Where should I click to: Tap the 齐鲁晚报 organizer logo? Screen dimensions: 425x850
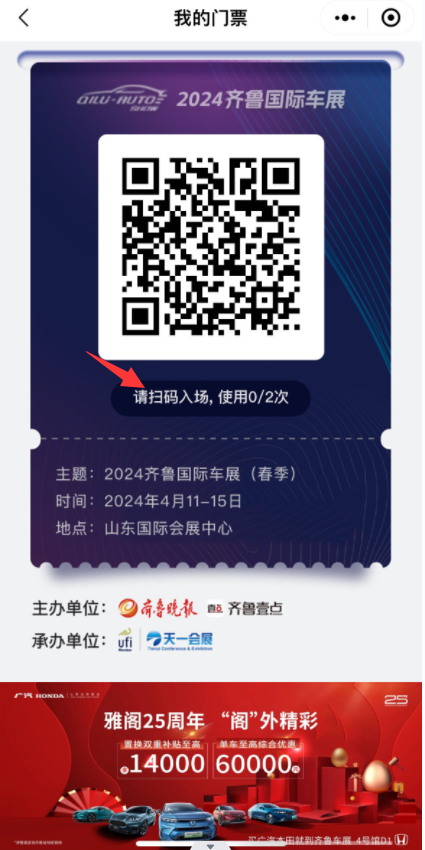pos(158,608)
